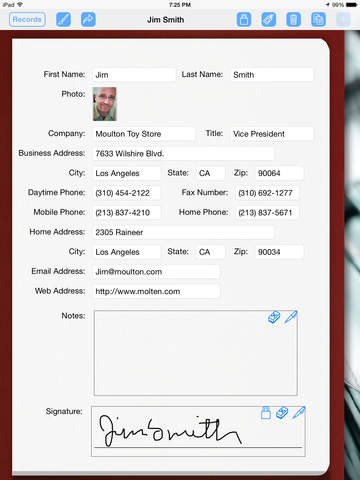The height and width of the screenshot is (480, 360).
Task: Tap the pen edit icon in toolbar
Action: click(63, 19)
